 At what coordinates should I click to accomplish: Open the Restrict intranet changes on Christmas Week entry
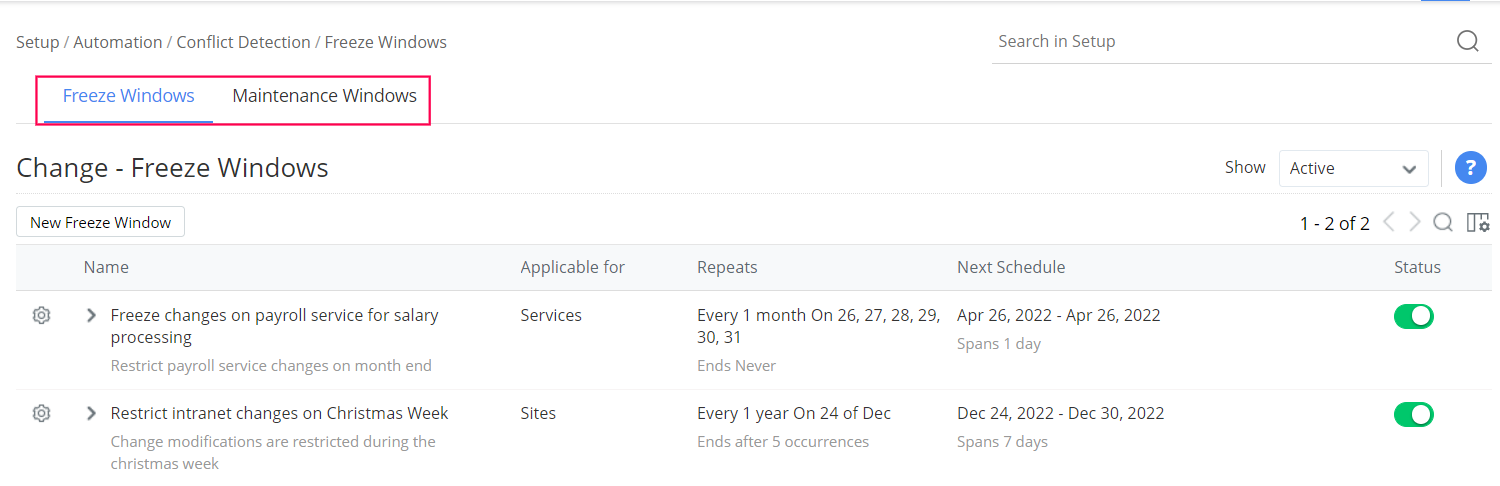click(279, 413)
